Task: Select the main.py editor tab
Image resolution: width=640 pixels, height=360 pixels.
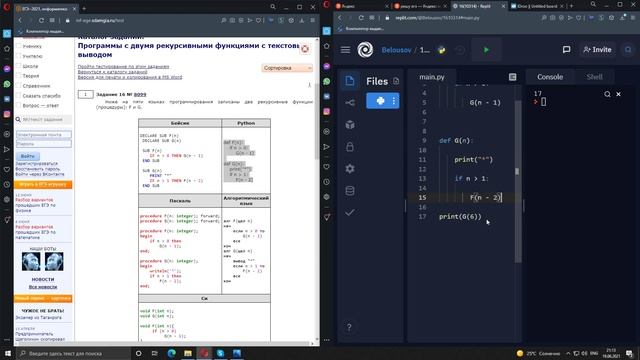Action: [x=432, y=77]
